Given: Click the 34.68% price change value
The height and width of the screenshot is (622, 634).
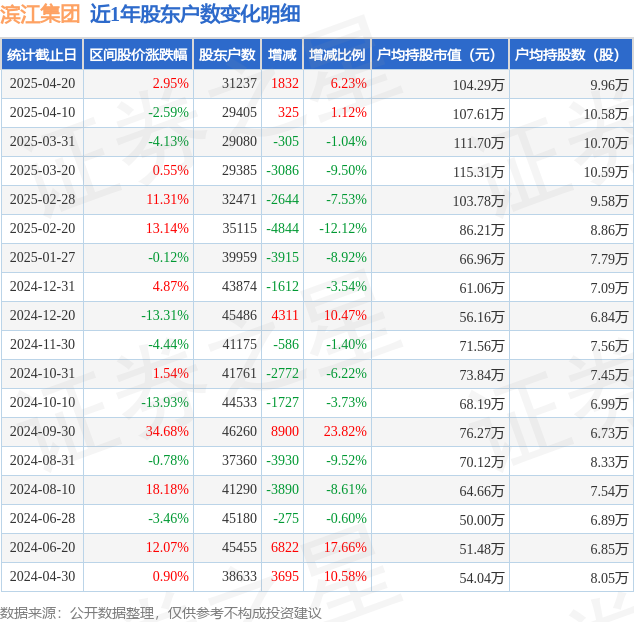Looking at the screenshot, I should coord(167,432).
